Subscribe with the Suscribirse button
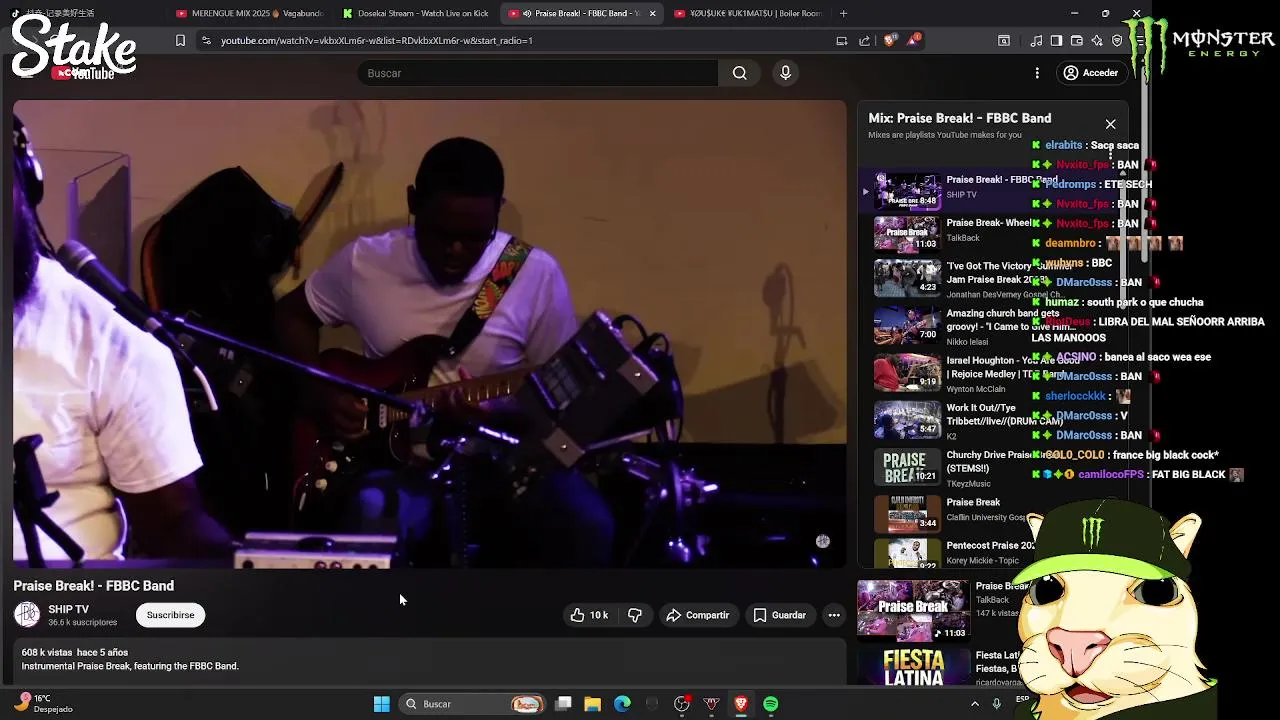 [171, 615]
